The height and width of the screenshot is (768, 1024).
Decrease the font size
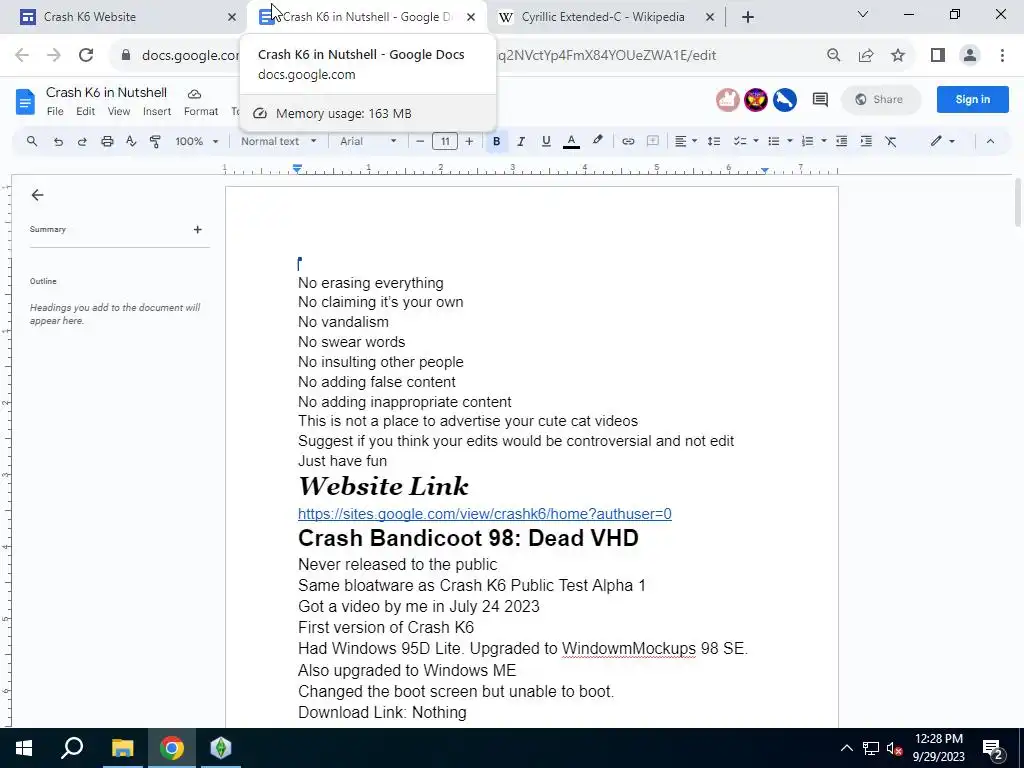click(x=420, y=141)
